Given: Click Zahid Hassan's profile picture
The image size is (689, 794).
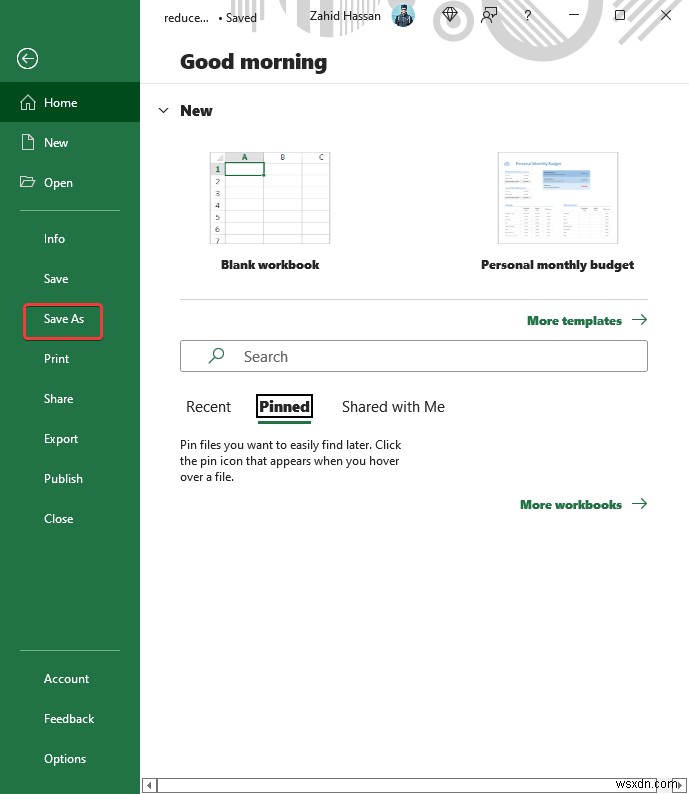Looking at the screenshot, I should (x=403, y=16).
